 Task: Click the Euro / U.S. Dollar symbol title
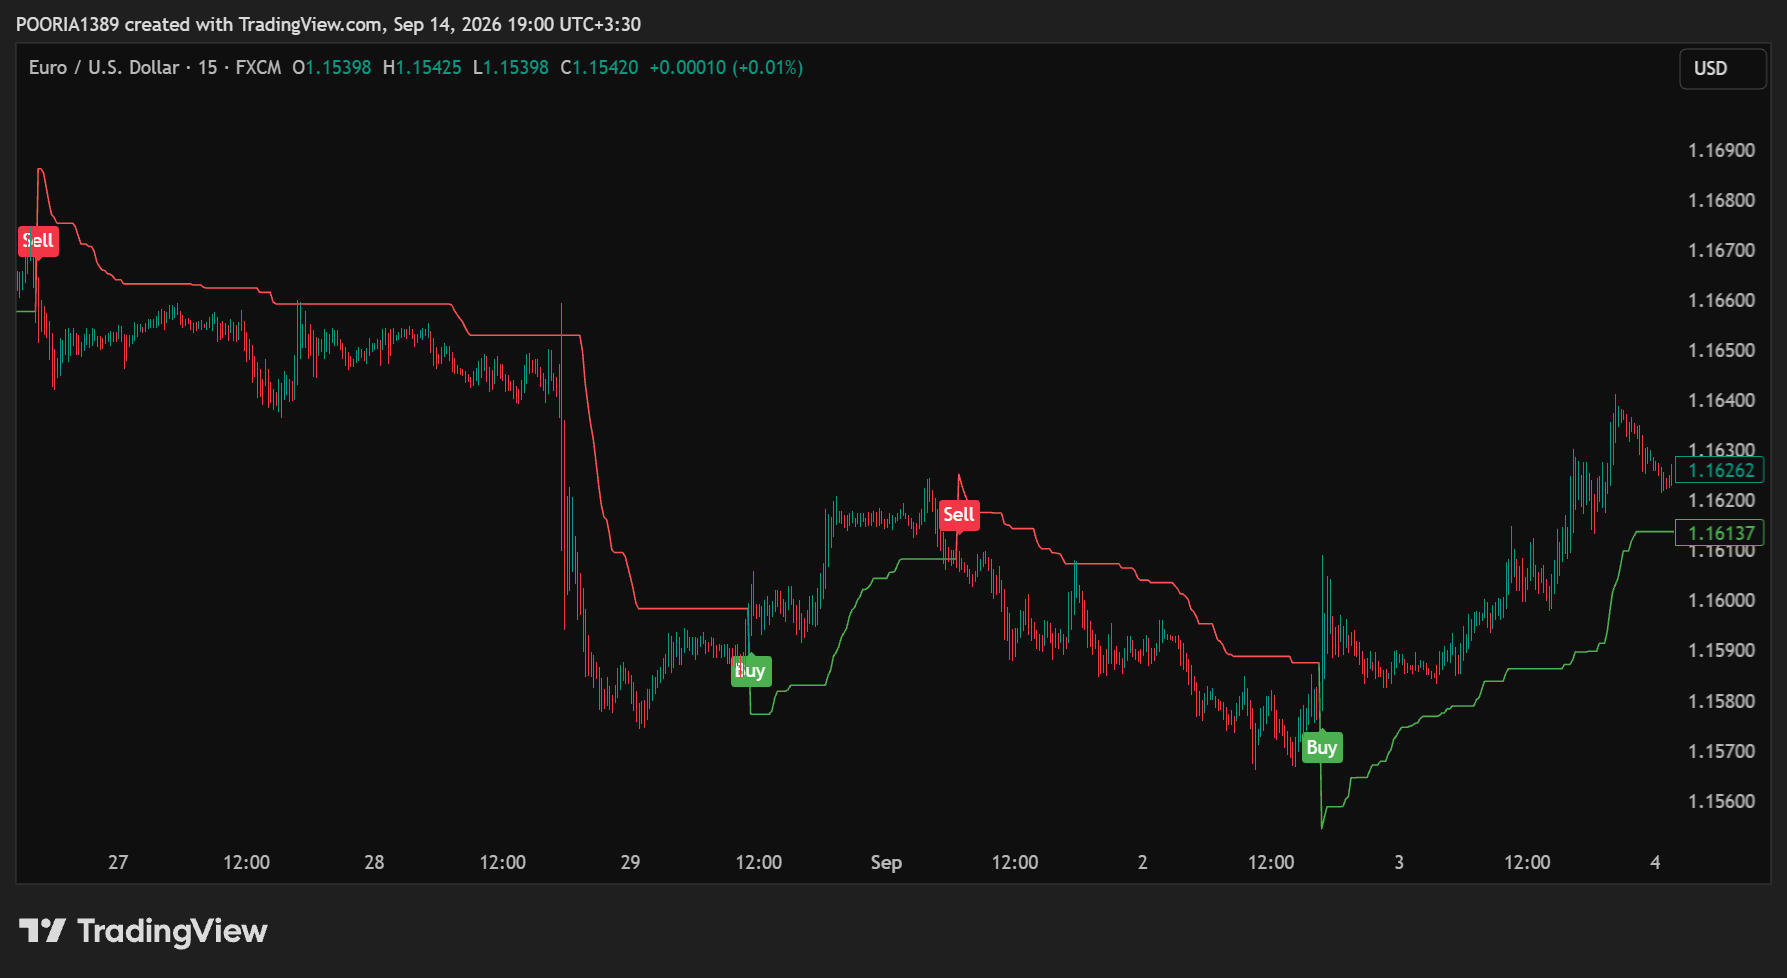(x=104, y=67)
